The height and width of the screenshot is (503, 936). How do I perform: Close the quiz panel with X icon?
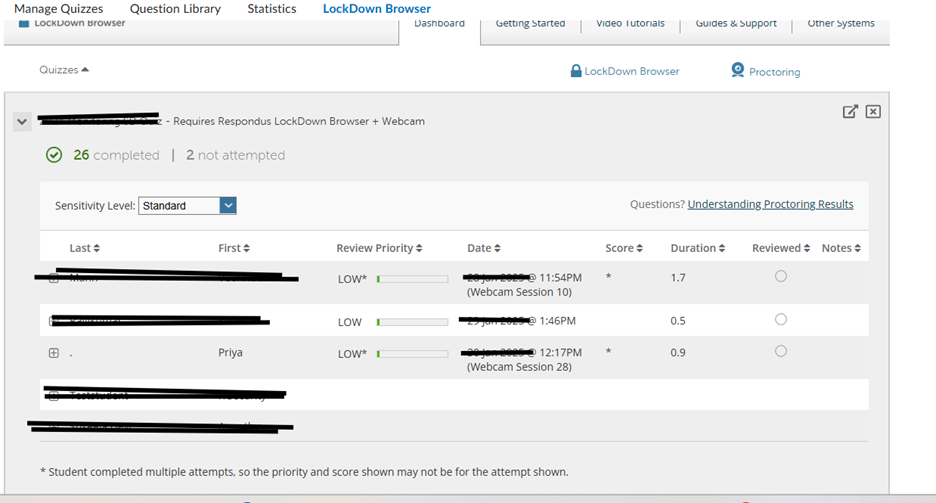[873, 112]
